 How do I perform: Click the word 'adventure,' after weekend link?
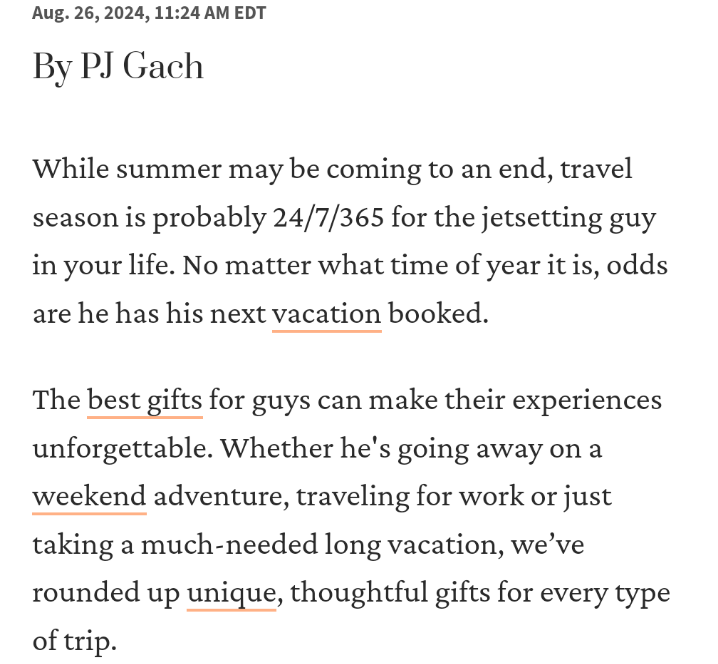pos(221,496)
